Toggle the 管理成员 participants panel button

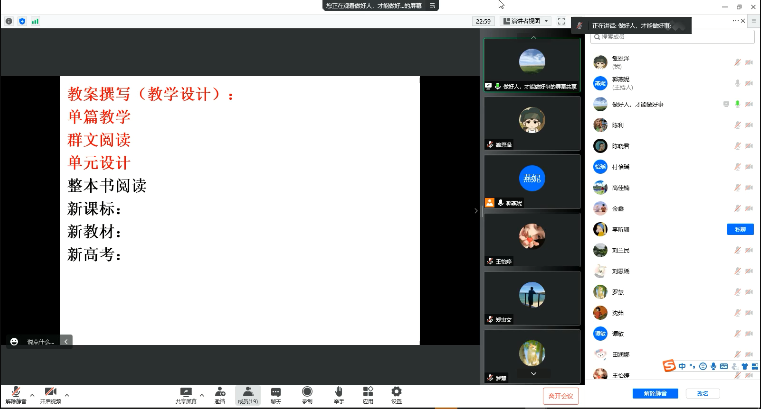tap(246, 391)
